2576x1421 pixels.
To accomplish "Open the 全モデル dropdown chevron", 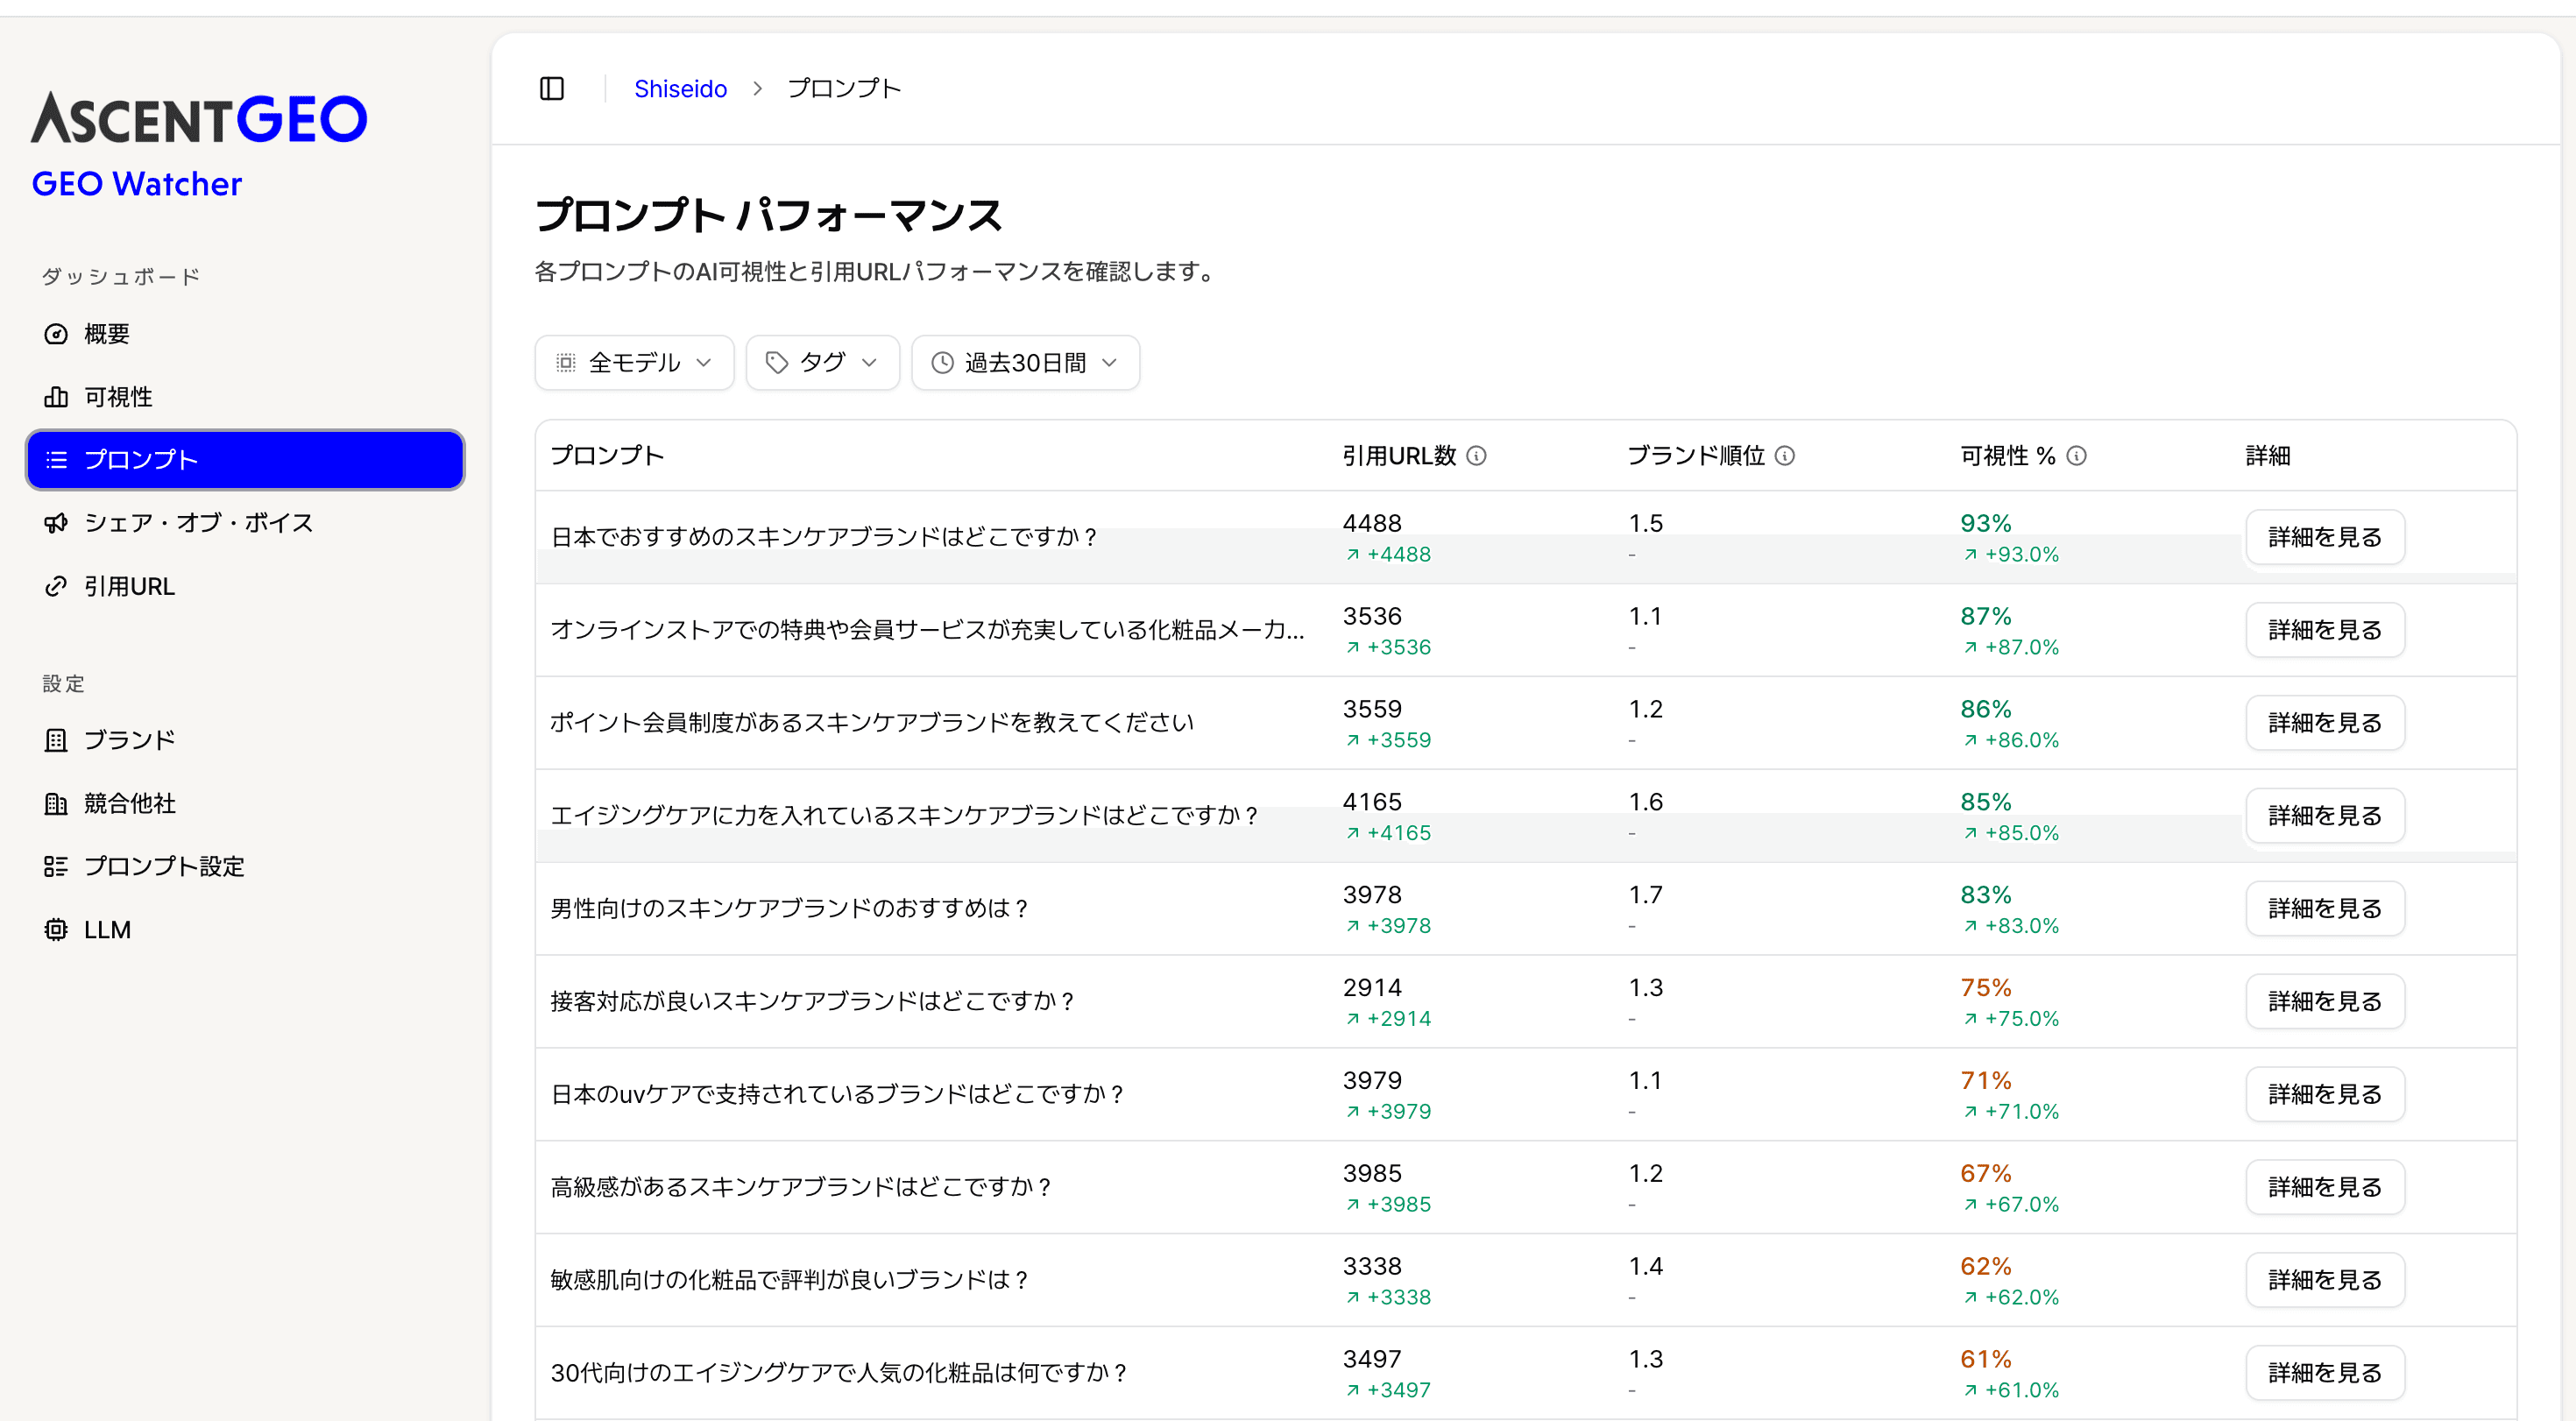I will 704,363.
